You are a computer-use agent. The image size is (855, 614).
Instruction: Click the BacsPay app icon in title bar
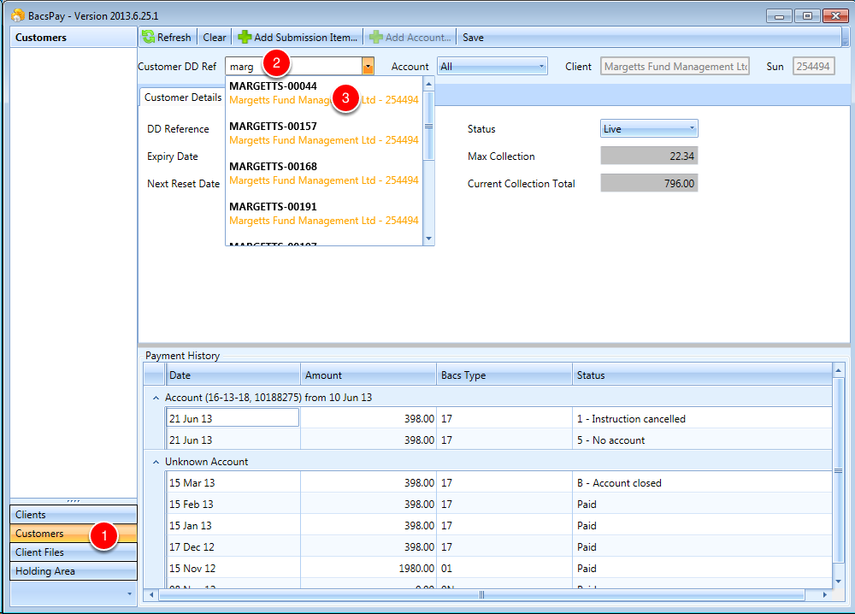[18, 15]
